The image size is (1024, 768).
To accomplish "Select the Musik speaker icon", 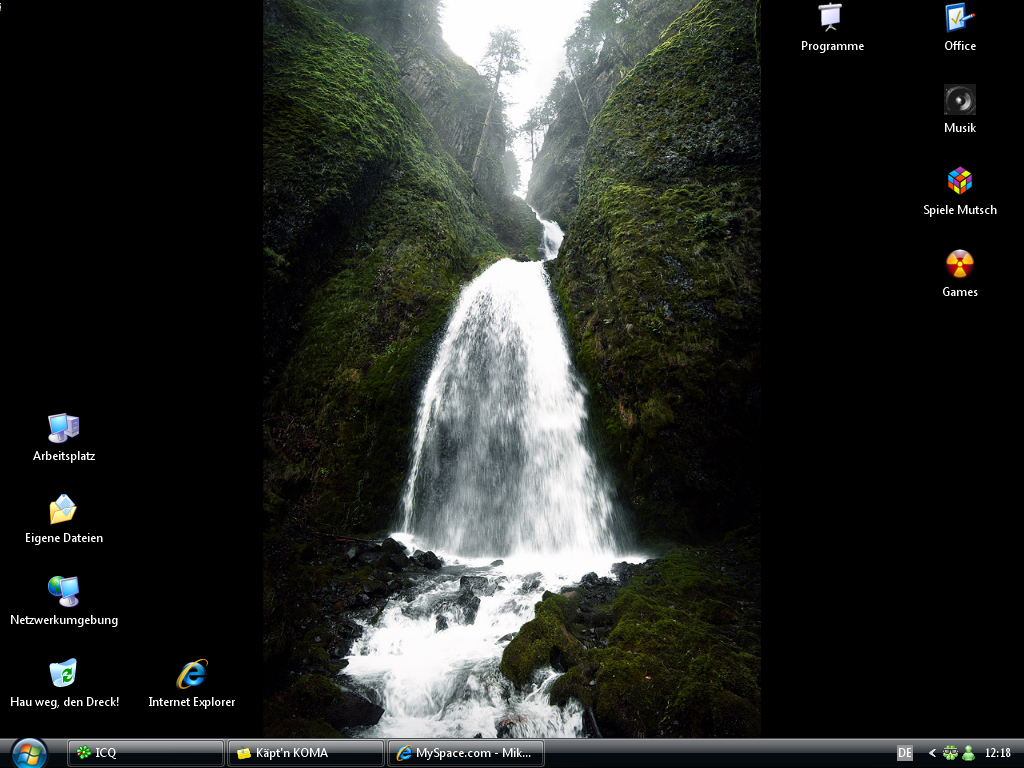I will [959, 100].
